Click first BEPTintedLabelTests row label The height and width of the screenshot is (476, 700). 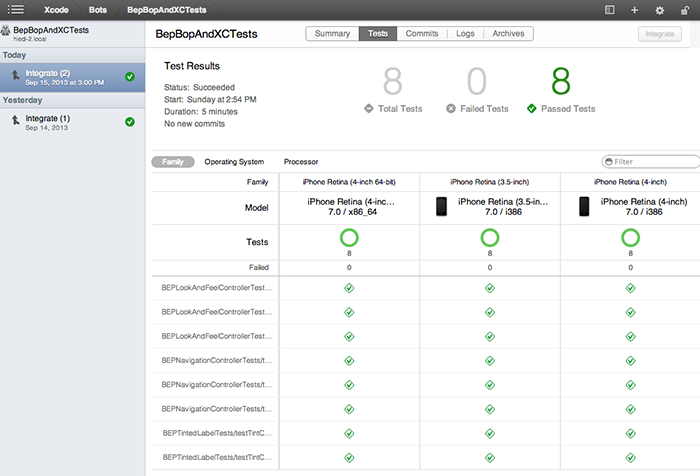217,433
